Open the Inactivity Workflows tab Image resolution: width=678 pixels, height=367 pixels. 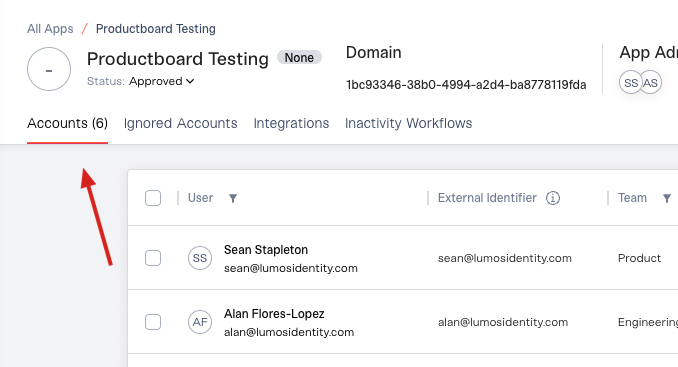point(408,124)
